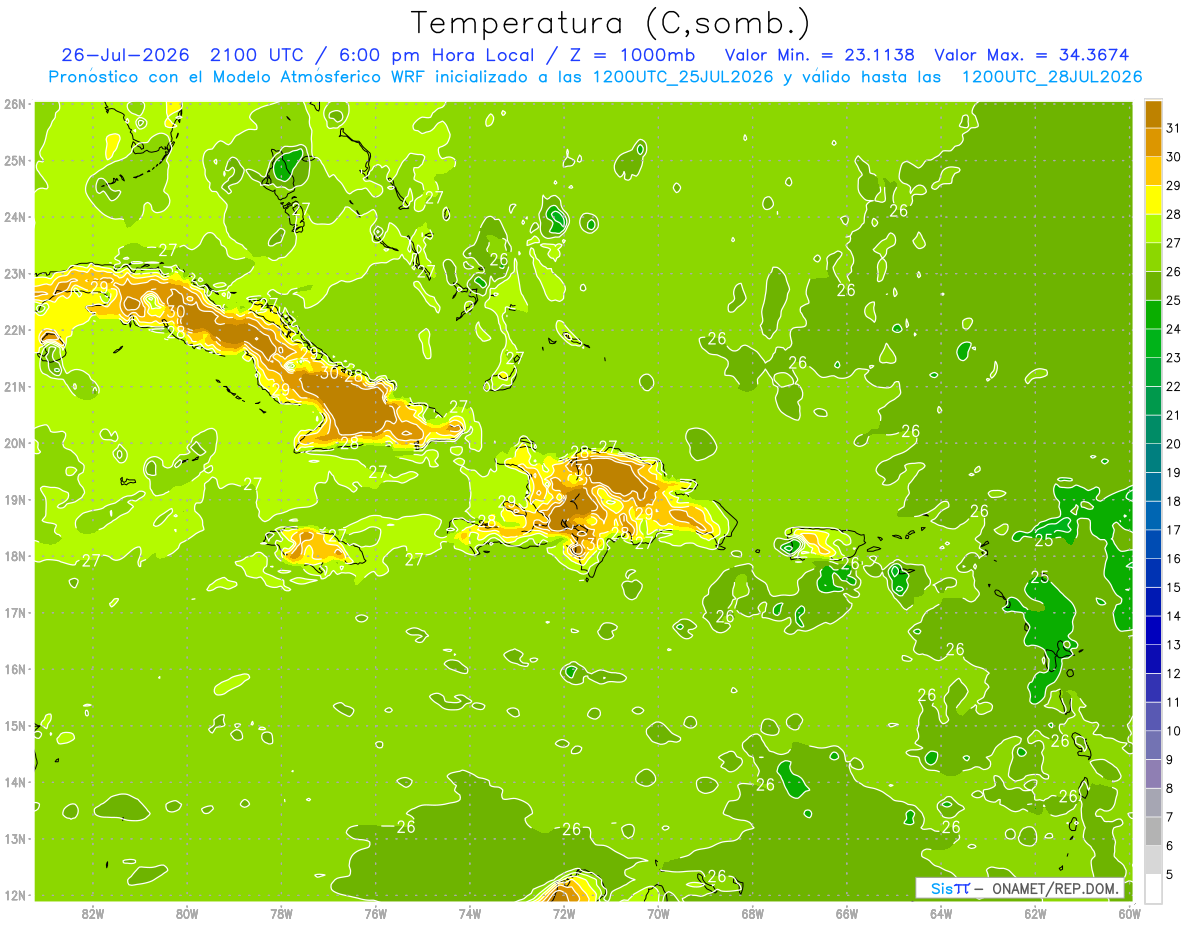Click the '14N' latitude axis label

[x=15, y=782]
